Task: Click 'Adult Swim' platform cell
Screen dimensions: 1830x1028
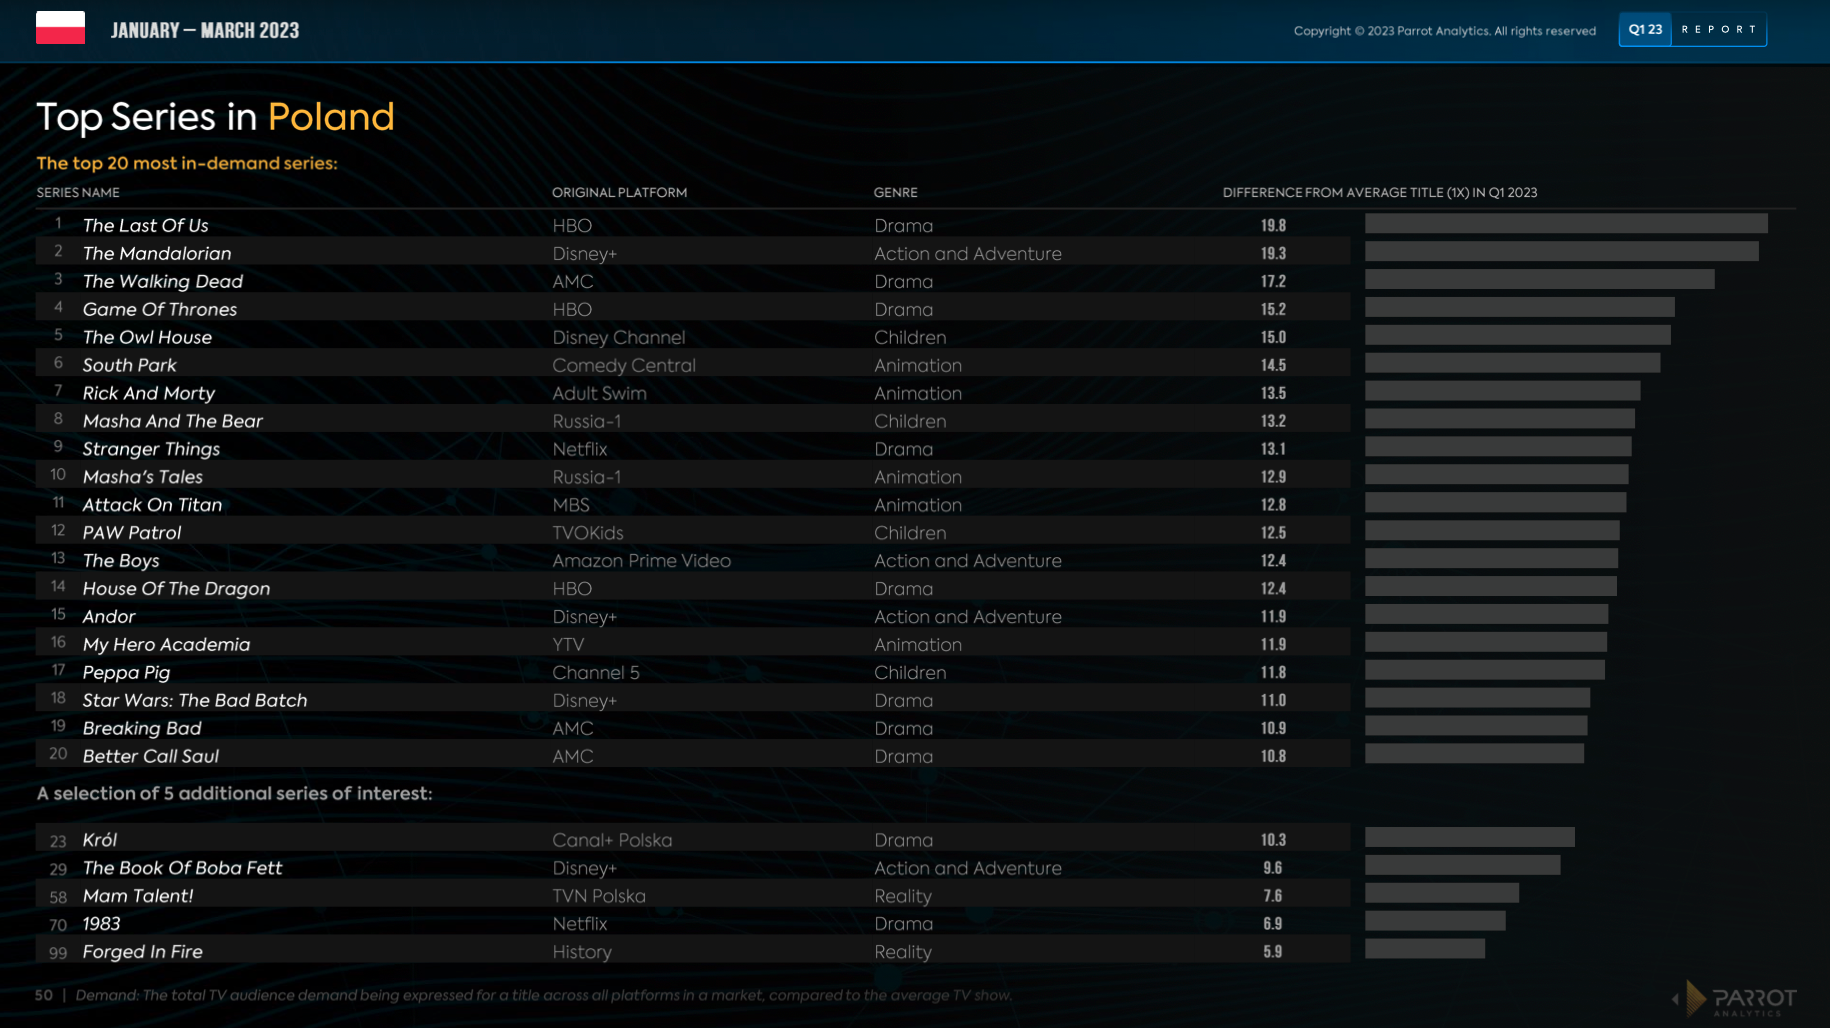Action: (x=600, y=393)
